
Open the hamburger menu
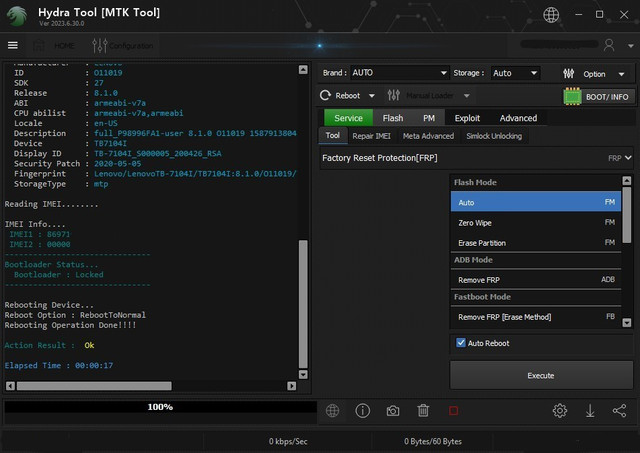pos(13,45)
